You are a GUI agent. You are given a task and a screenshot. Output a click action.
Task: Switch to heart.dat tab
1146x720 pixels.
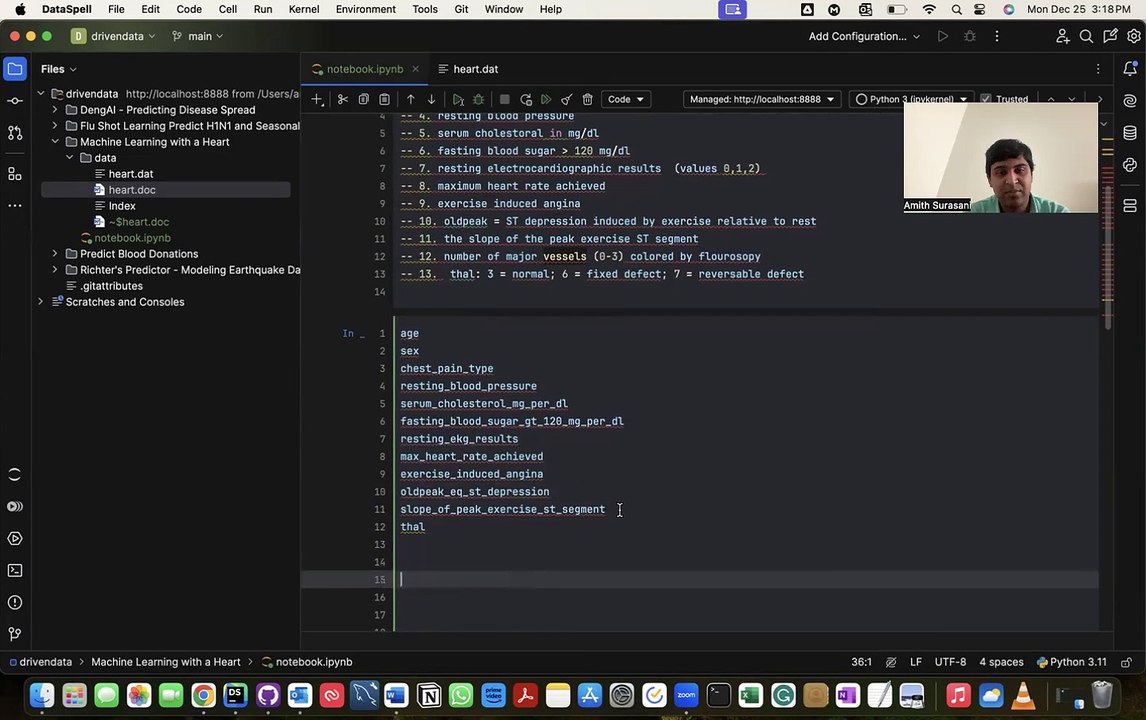tap(468, 69)
